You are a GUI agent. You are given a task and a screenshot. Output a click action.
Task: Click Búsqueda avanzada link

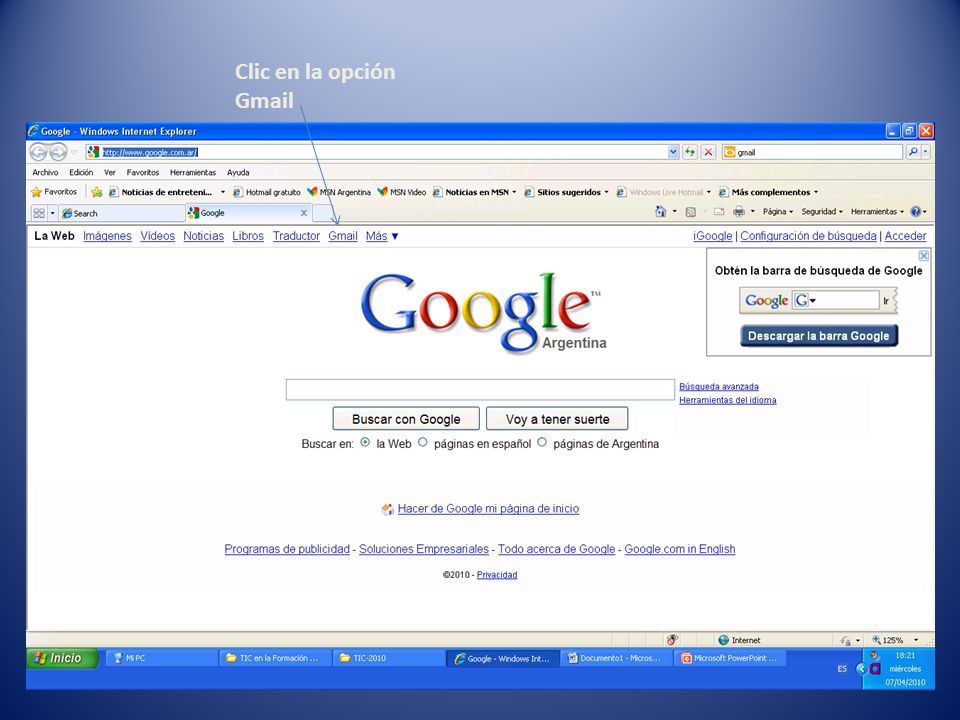pyautogui.click(x=719, y=386)
